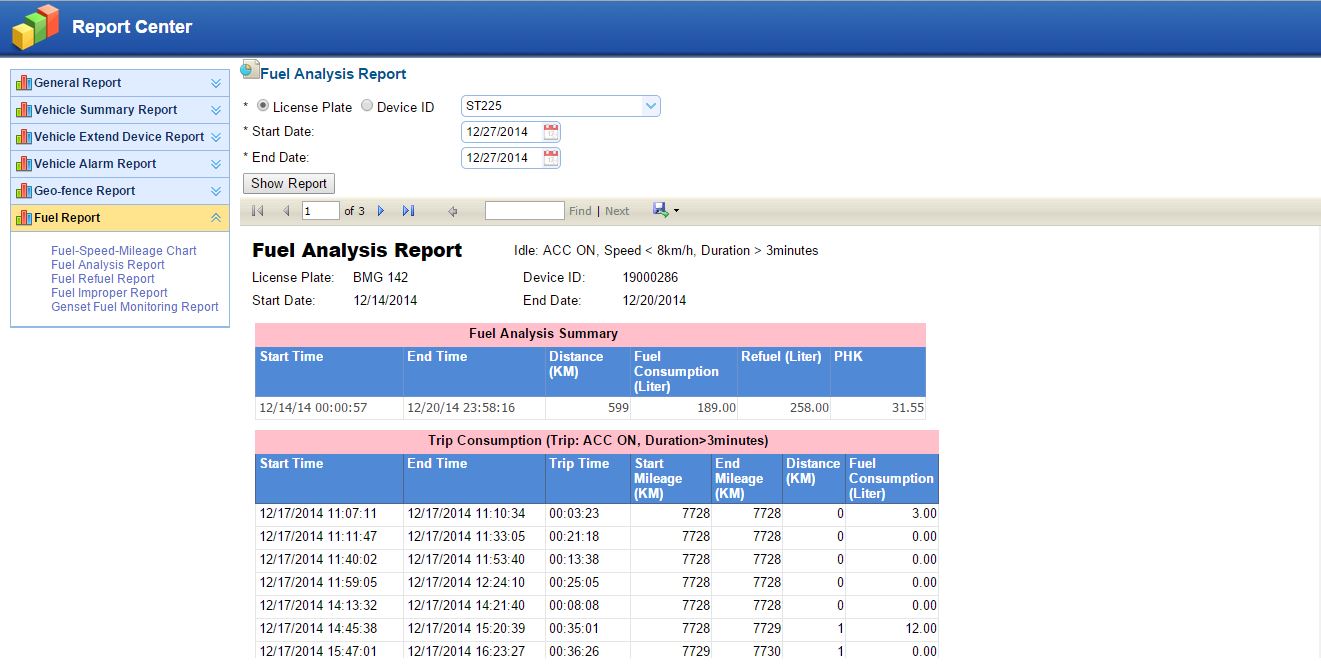Click the trip time cell 00:25:05
This screenshot has height=666, width=1321.
point(574,583)
